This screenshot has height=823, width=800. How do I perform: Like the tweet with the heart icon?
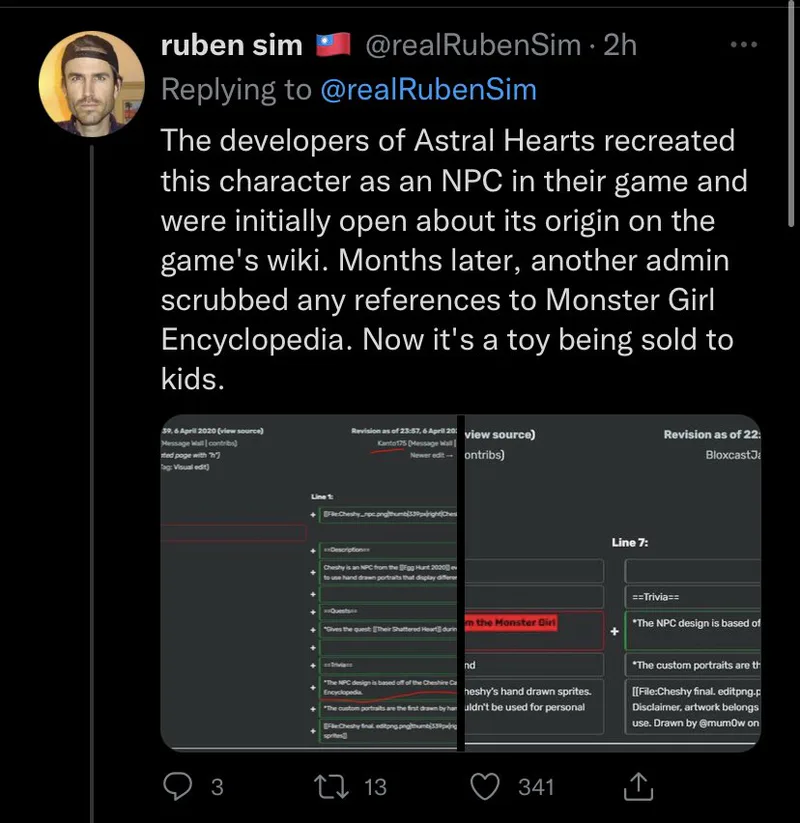(485, 787)
